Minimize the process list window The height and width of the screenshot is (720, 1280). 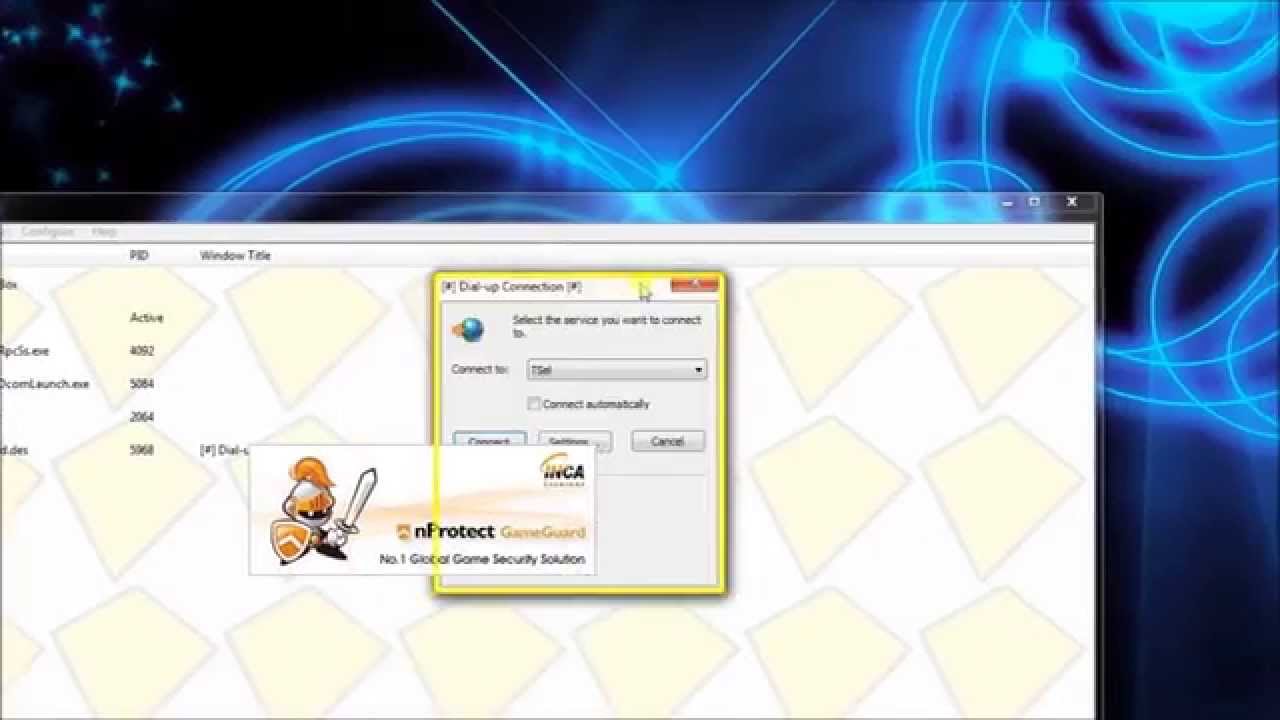click(1007, 203)
